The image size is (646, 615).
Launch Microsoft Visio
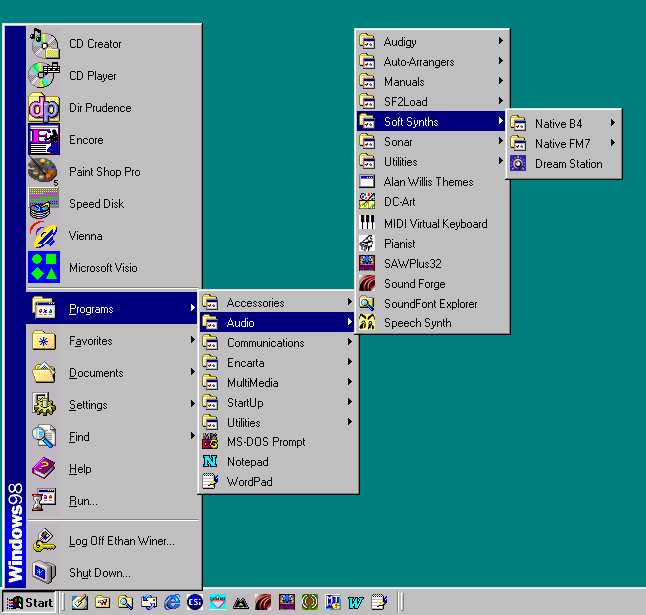(x=102, y=268)
